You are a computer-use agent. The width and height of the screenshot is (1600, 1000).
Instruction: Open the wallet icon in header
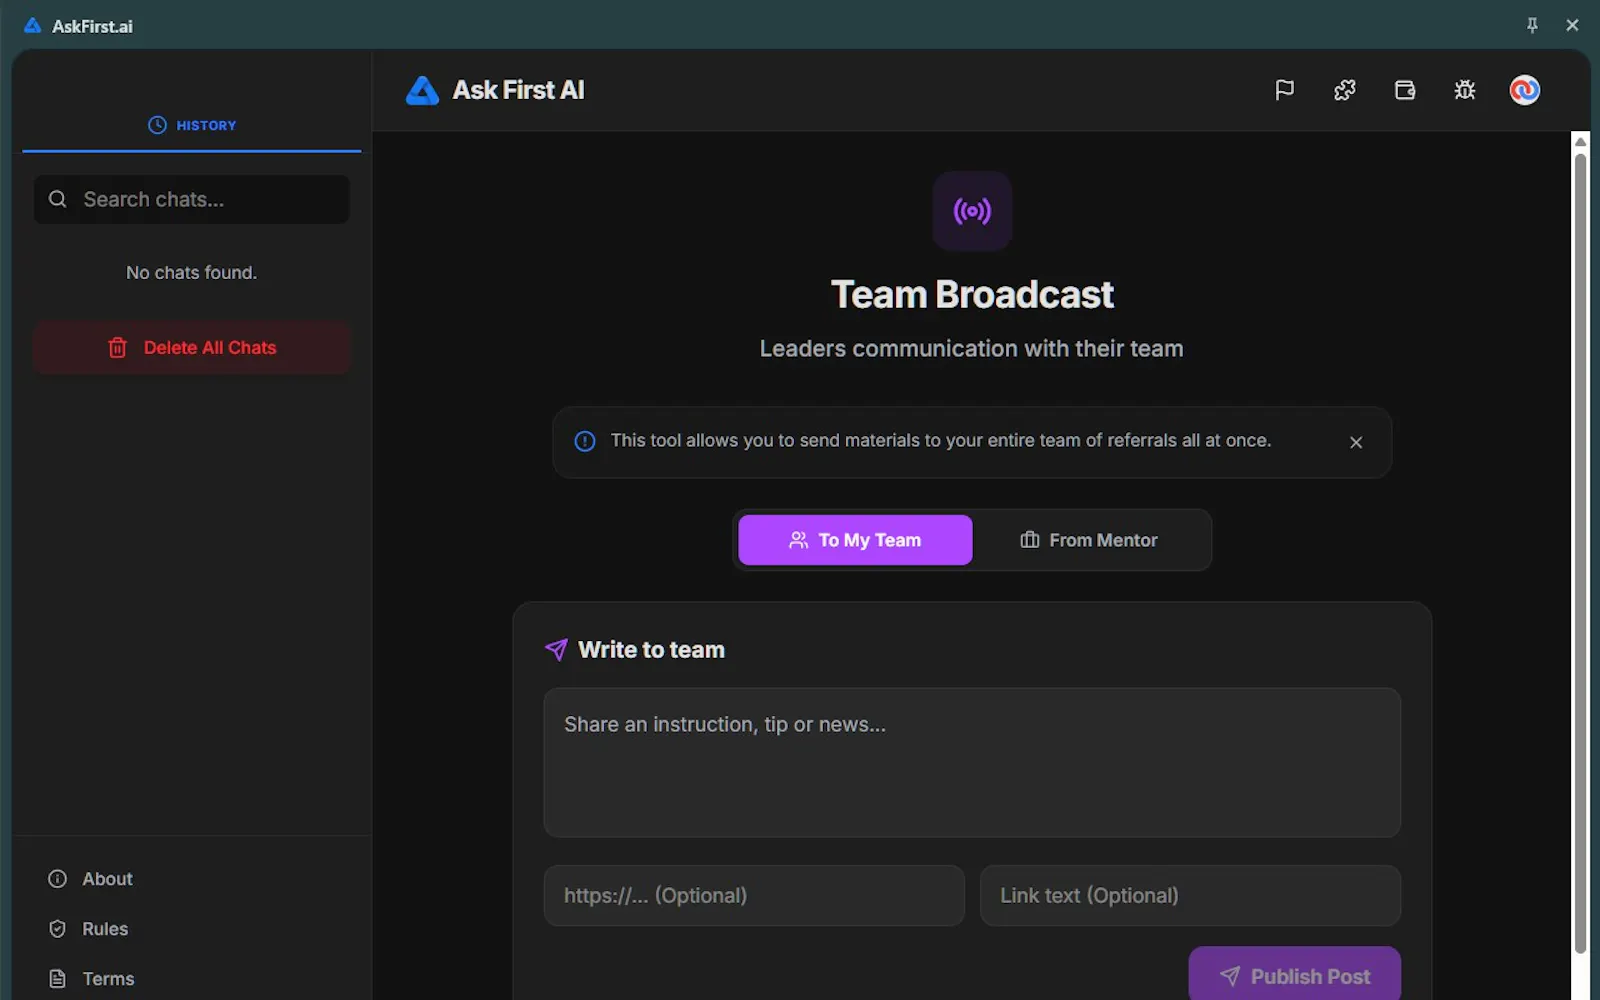tap(1405, 90)
